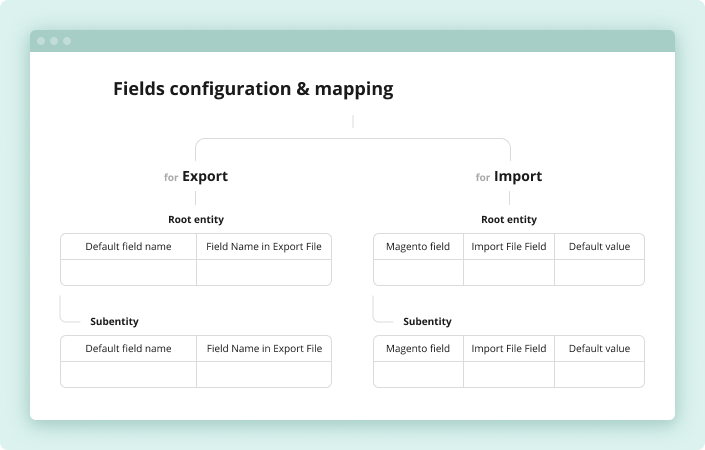
Task: Click empty cell under Root entity Default value
Action: pyautogui.click(x=599, y=272)
